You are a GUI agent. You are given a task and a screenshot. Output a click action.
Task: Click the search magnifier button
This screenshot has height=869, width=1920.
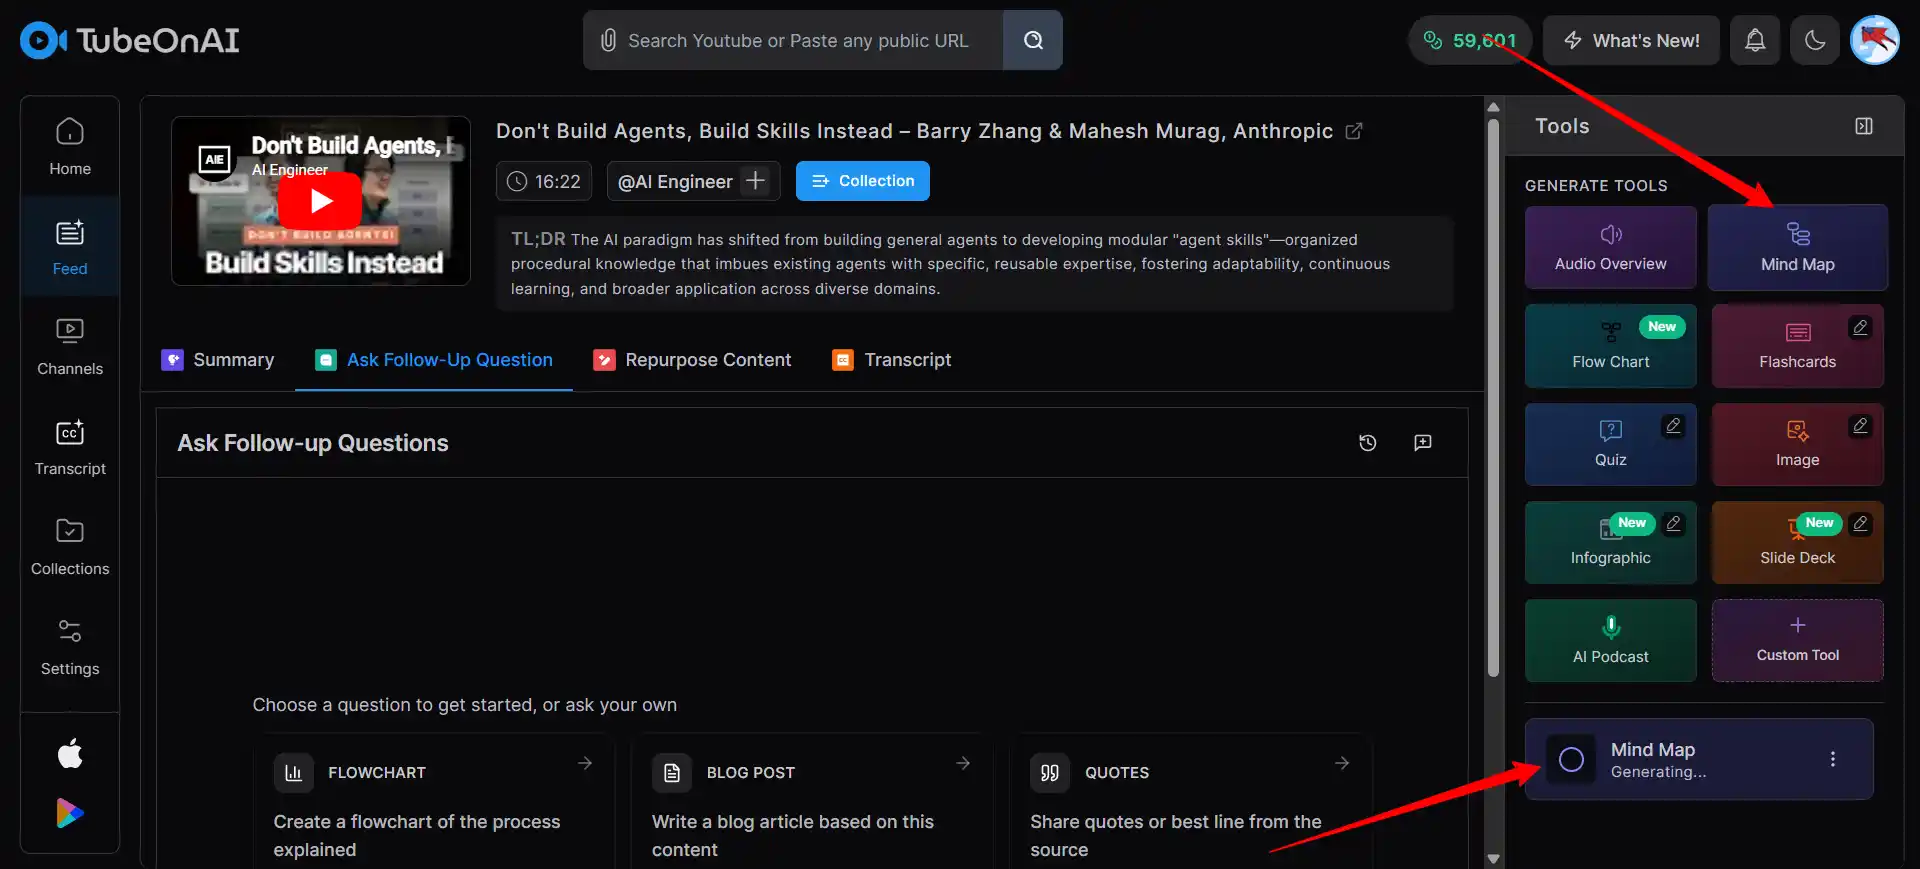[x=1033, y=40]
